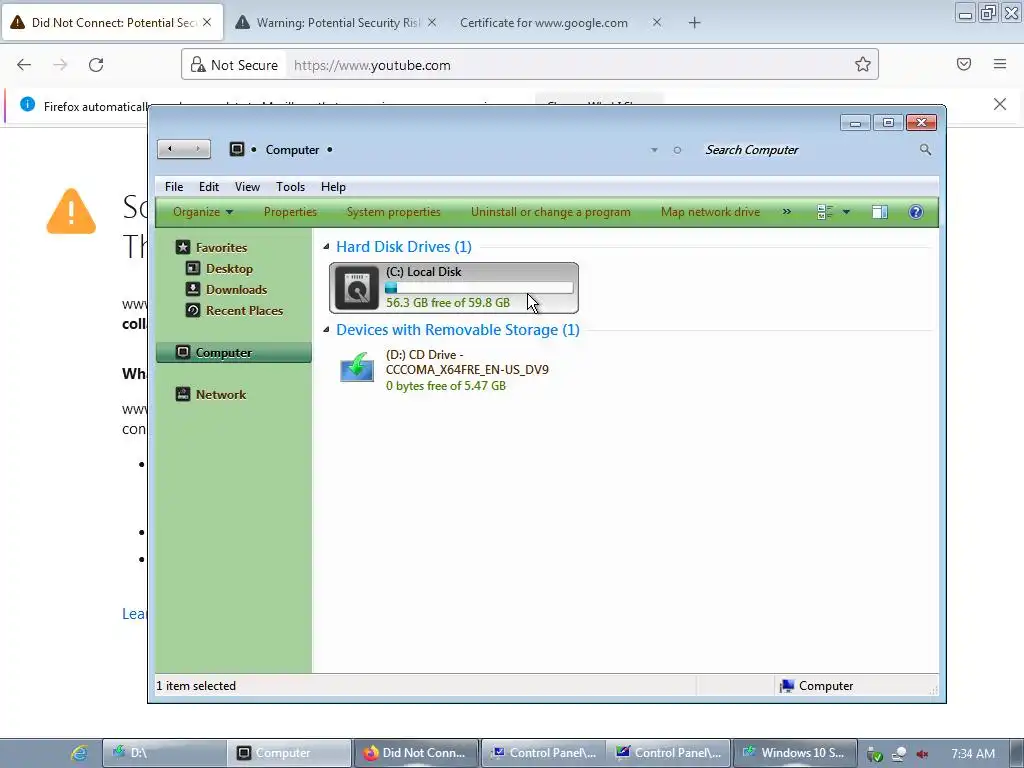Click the Explorer forward arrow button
Viewport: 1024px width, 768px height.
pos(197,149)
